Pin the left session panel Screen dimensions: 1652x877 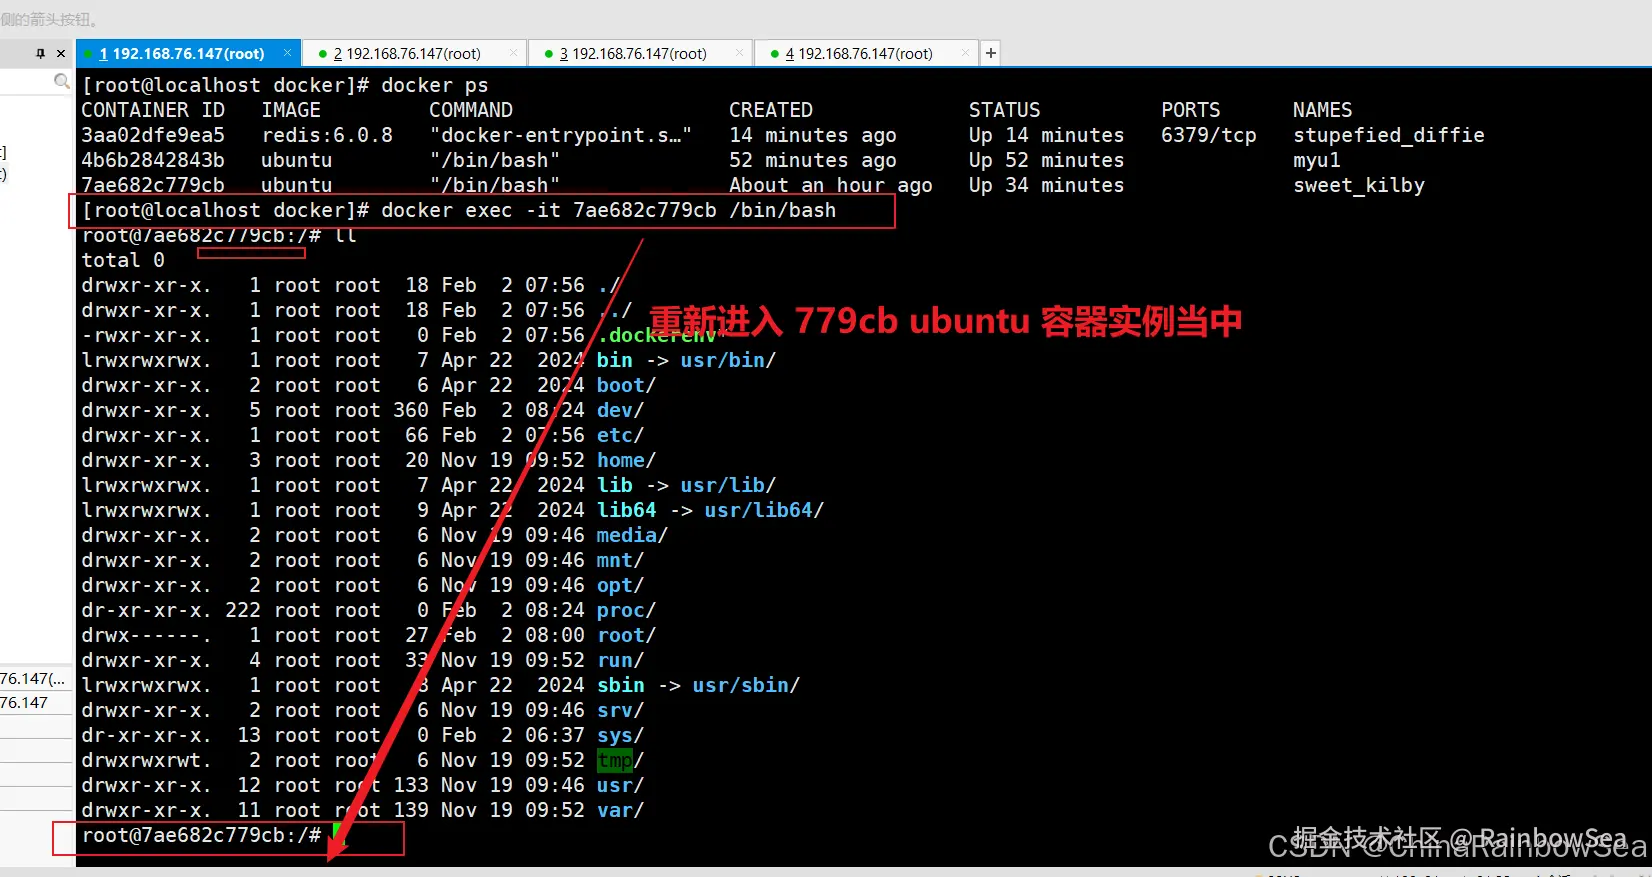click(x=41, y=54)
